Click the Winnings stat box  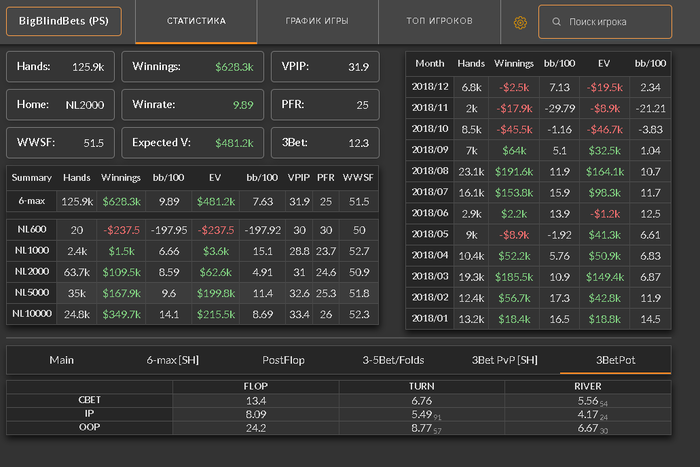click(x=193, y=67)
